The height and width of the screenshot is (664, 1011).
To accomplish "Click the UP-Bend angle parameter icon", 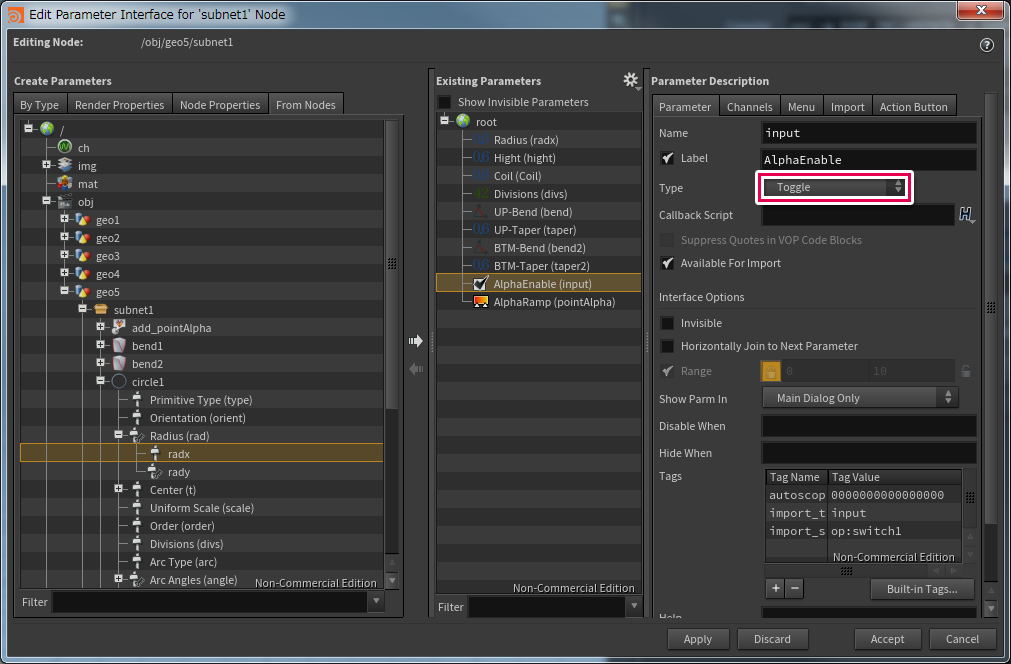I will (480, 211).
